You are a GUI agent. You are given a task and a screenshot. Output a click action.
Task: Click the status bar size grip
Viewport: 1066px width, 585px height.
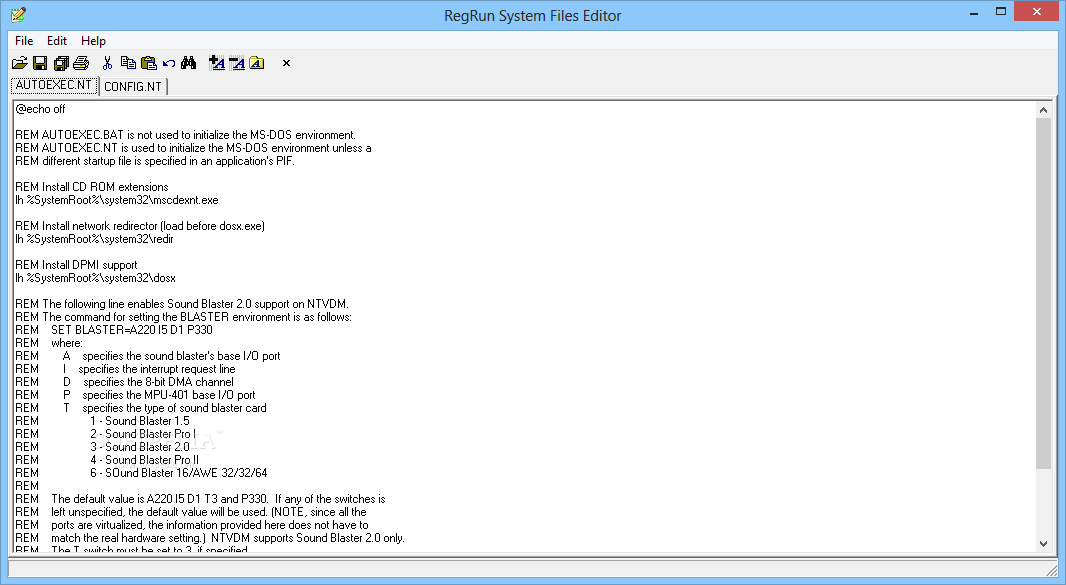tap(1051, 569)
